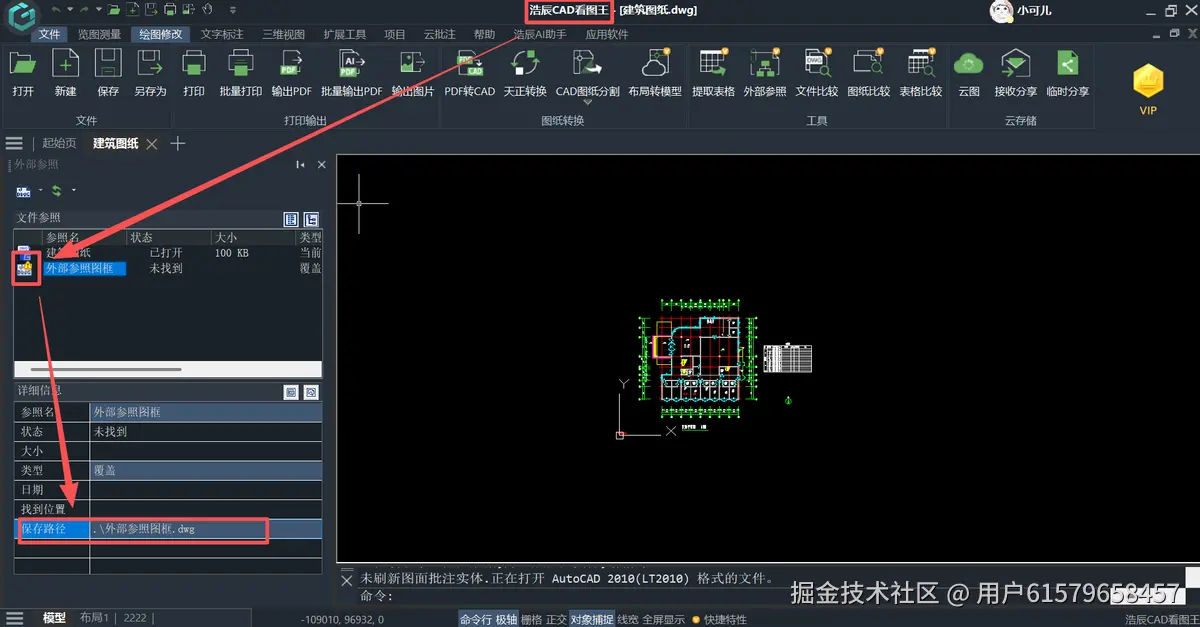Image resolution: width=1200 pixels, height=627 pixels.
Task: Click the 保存 save icon
Action: [108, 64]
